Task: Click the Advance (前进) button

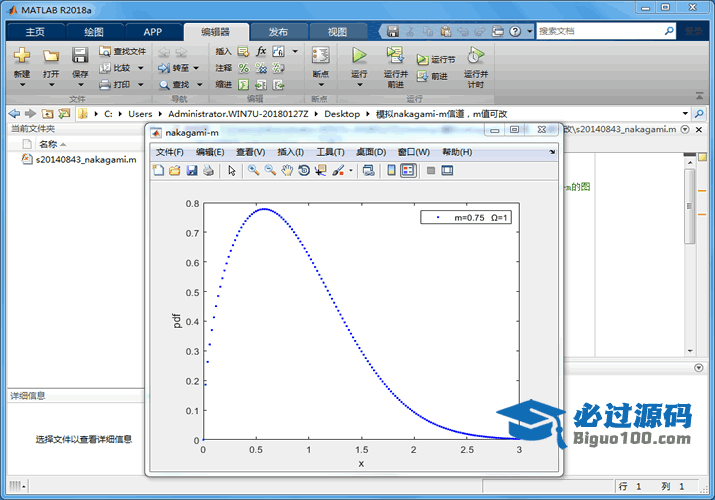Action: pyautogui.click(x=432, y=77)
